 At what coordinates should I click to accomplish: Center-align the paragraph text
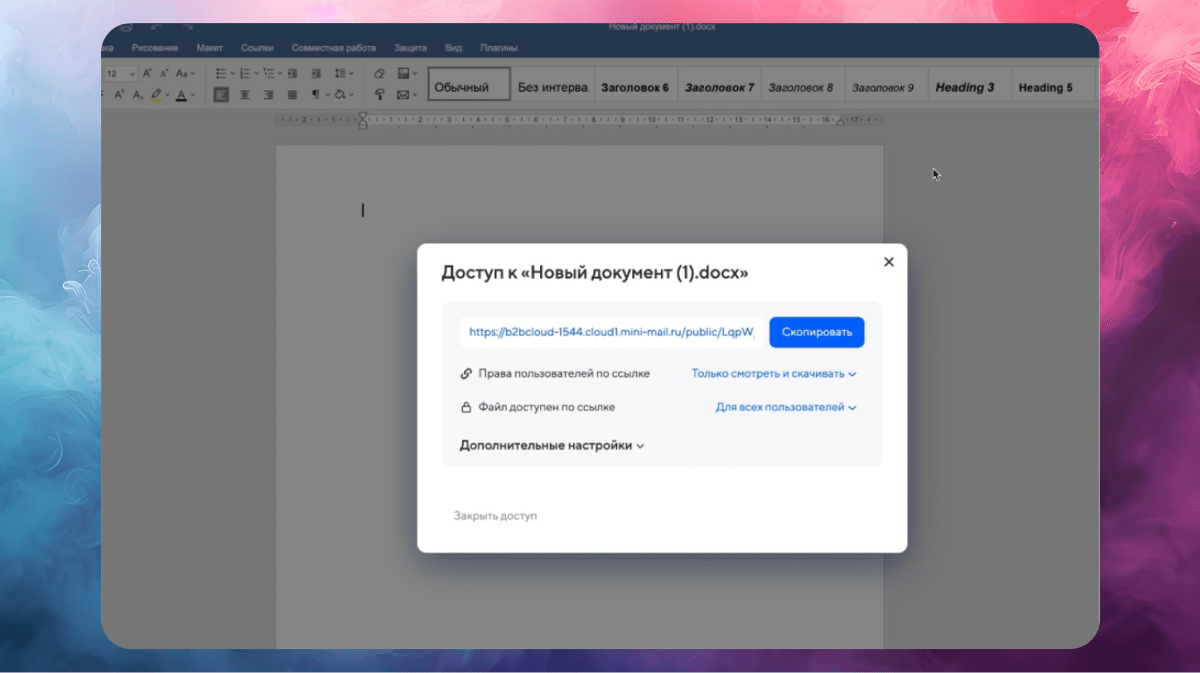coord(245,95)
